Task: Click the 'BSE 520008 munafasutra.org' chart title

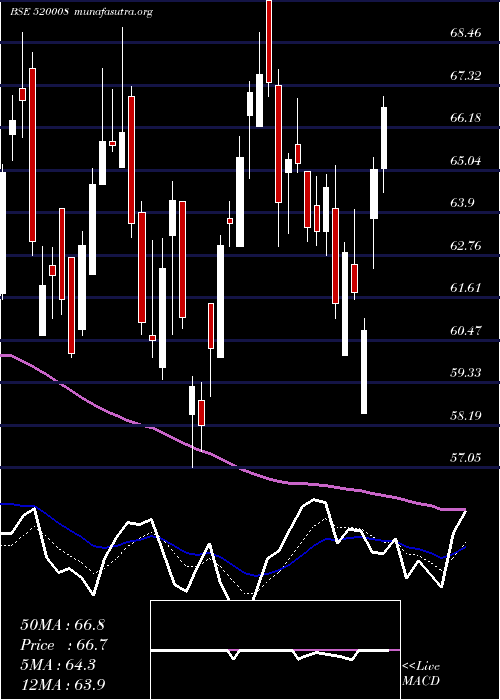Action: [82, 12]
